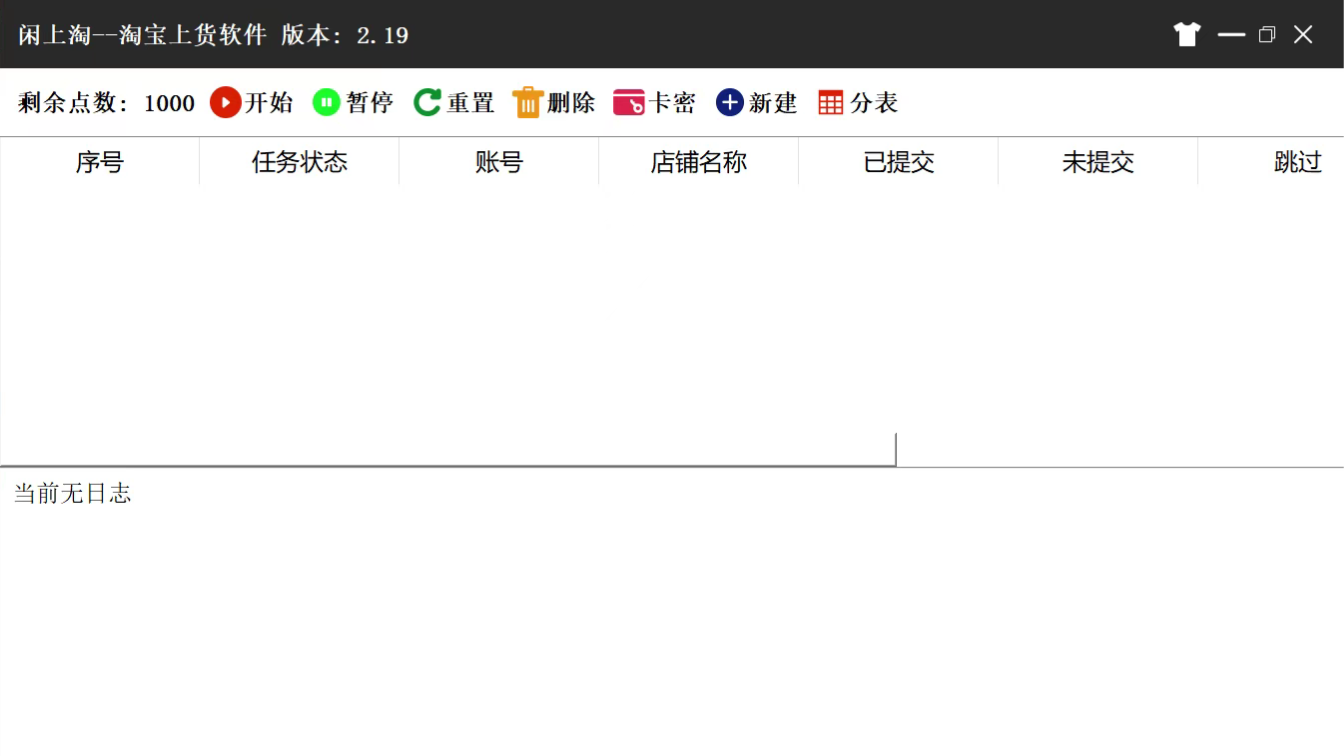
Task: Click the 剩余点数: 1000 label
Action: (x=106, y=103)
